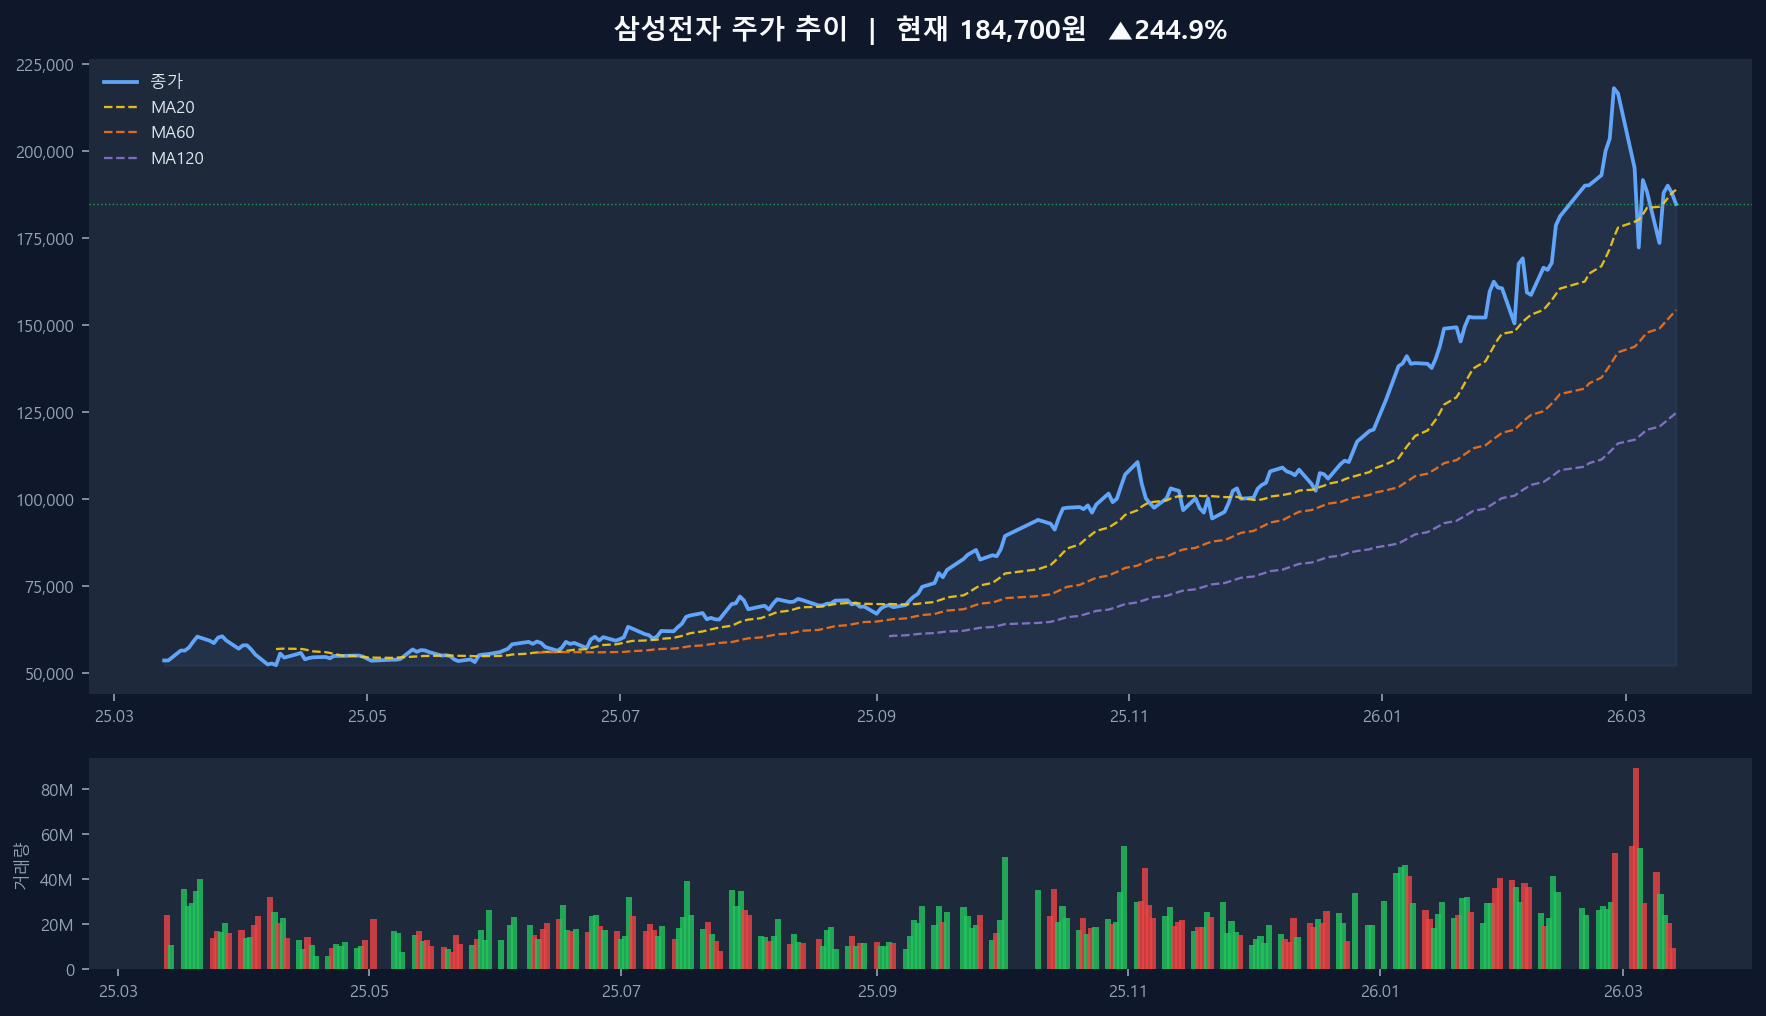1766x1016 pixels.
Task: Click the 150,000 price axis label
Action: coord(45,326)
